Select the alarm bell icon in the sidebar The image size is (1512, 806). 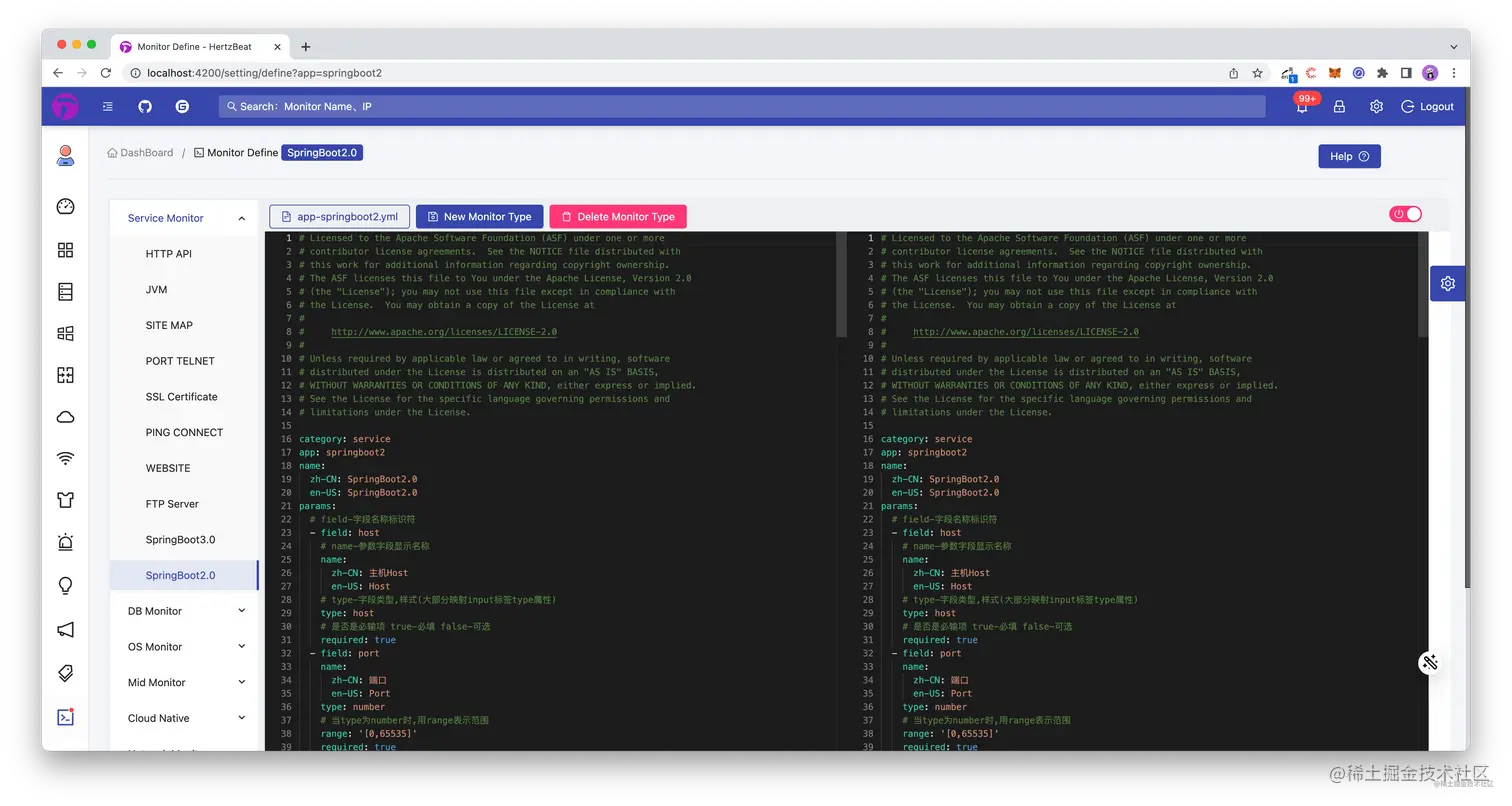[64, 541]
